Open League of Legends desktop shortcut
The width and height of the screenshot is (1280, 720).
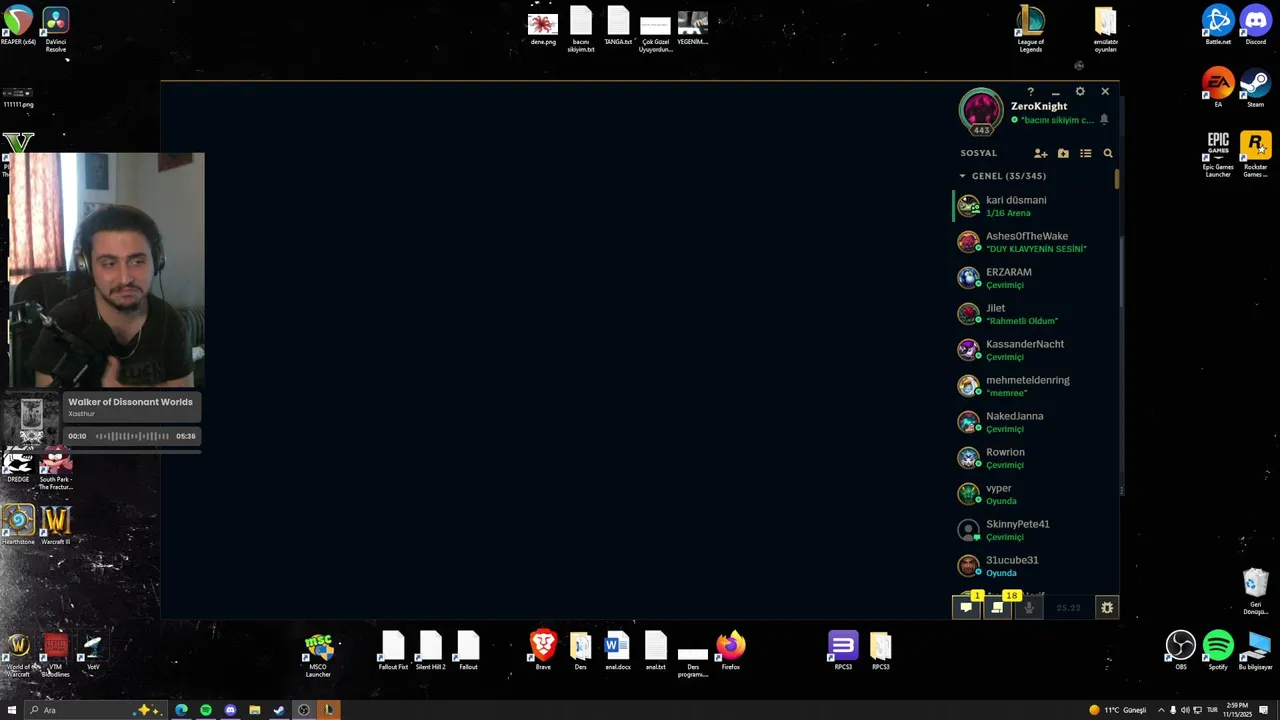(x=1030, y=29)
